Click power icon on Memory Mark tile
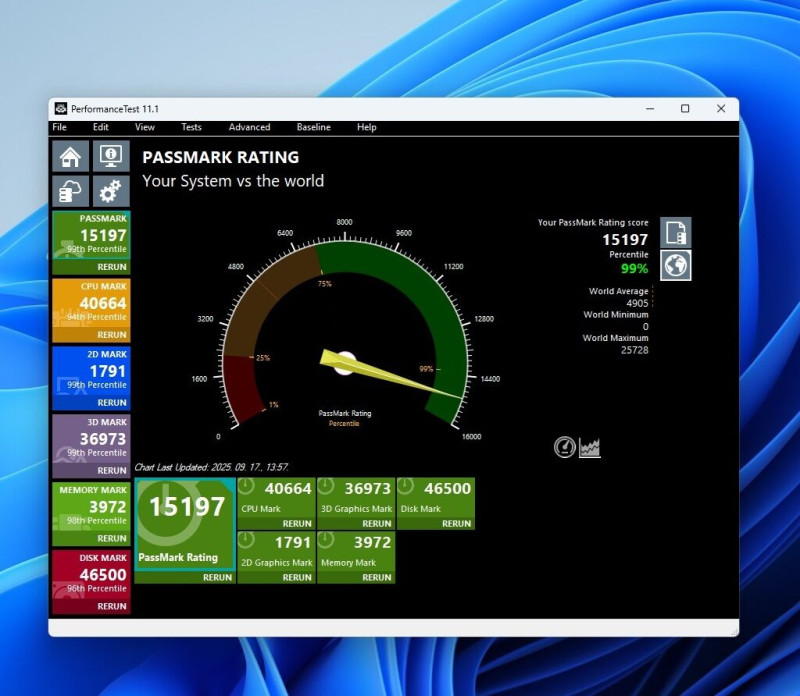 (326, 540)
